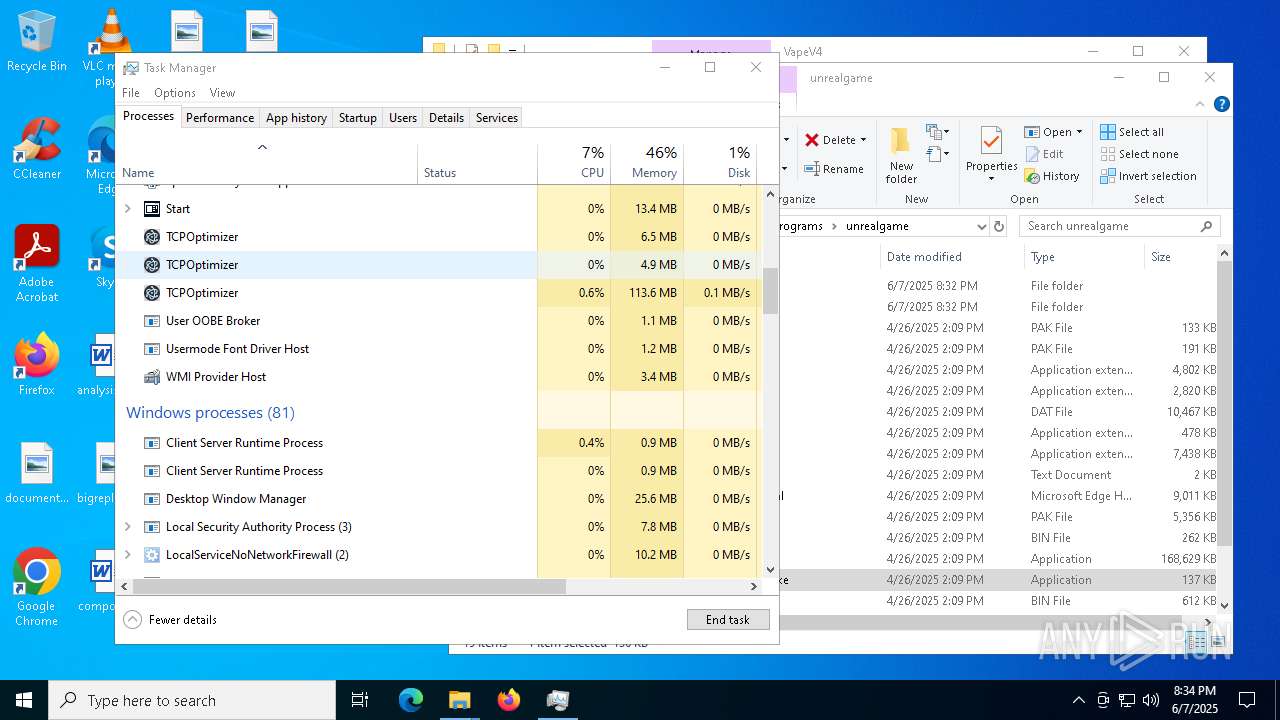Sort processes by CPU column
This screenshot has height=720, width=1280.
[574, 164]
